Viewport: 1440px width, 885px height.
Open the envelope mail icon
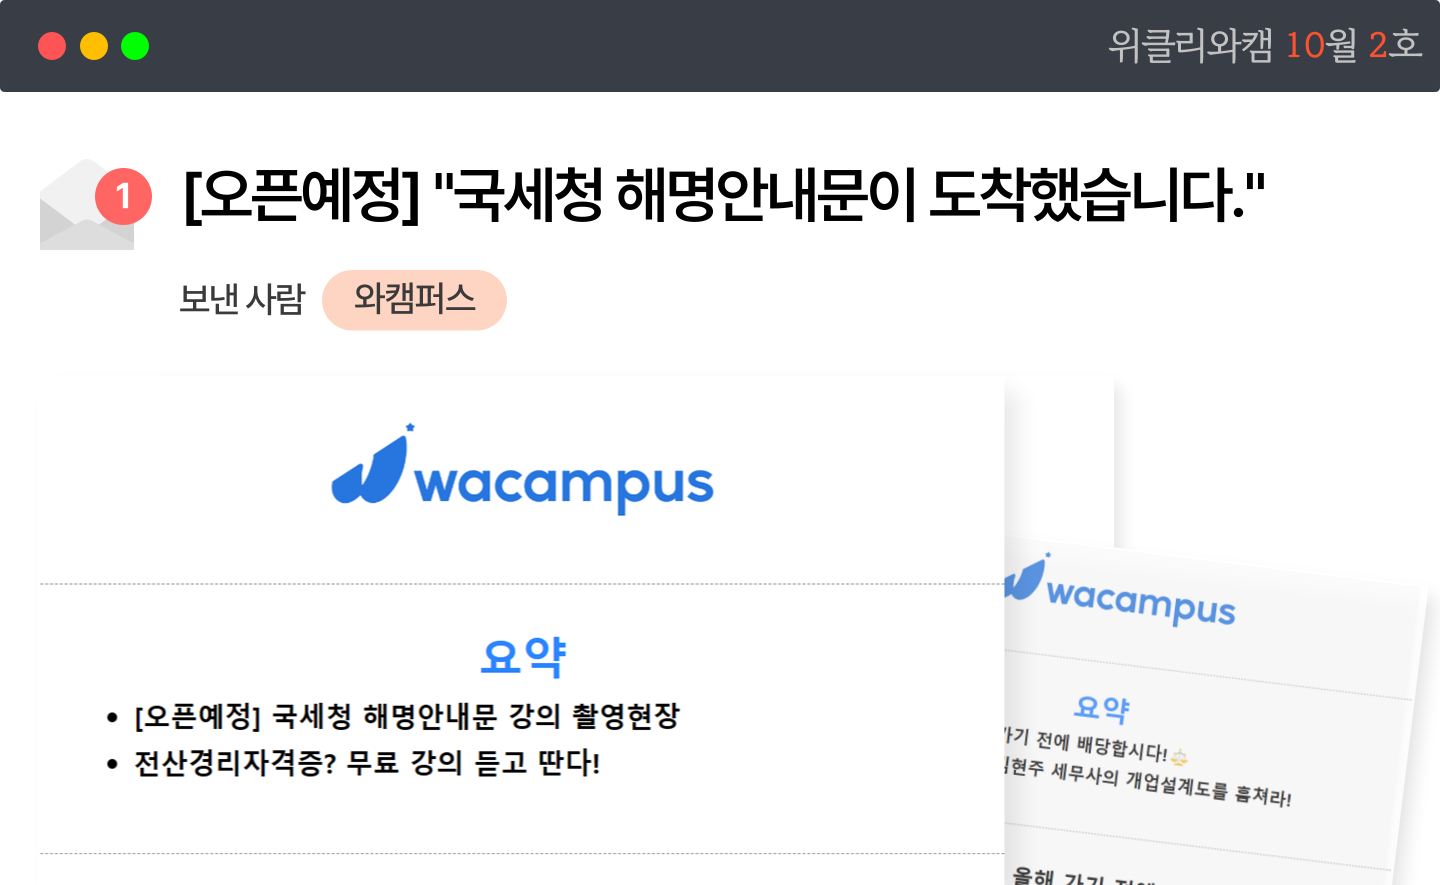point(87,205)
